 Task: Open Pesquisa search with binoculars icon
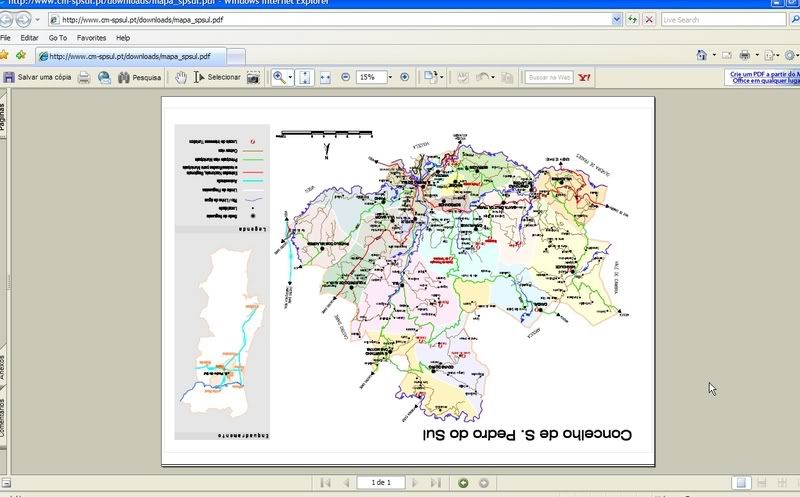(139, 78)
